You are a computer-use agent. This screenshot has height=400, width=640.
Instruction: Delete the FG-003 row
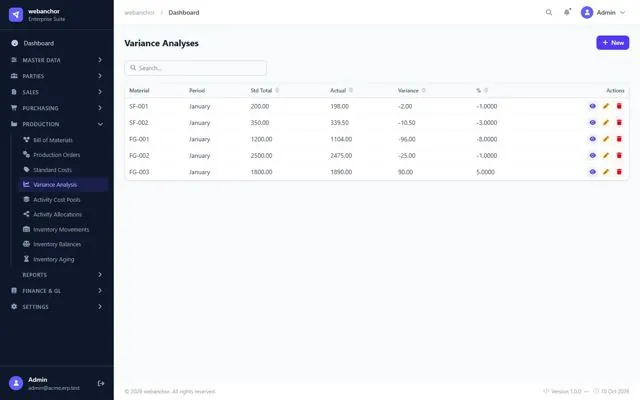(x=619, y=172)
